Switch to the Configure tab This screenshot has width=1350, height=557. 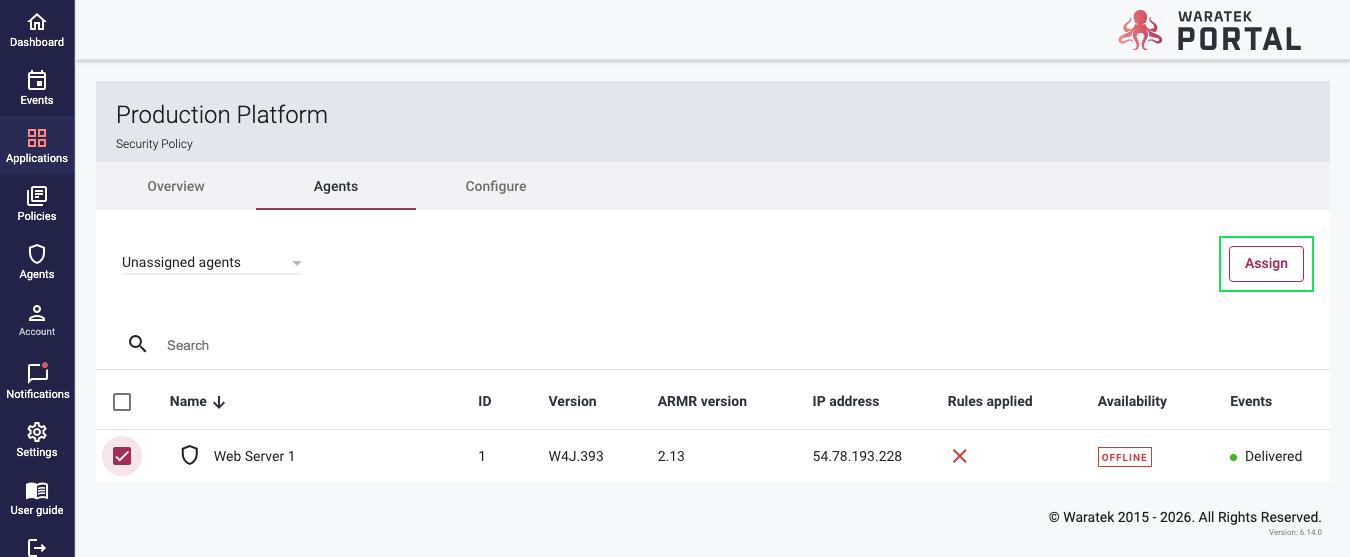(496, 186)
